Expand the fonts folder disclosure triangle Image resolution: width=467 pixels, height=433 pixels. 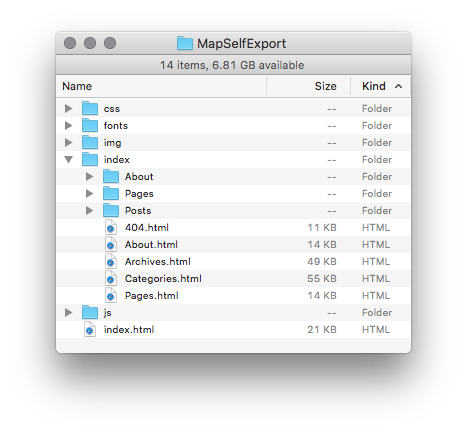point(69,125)
